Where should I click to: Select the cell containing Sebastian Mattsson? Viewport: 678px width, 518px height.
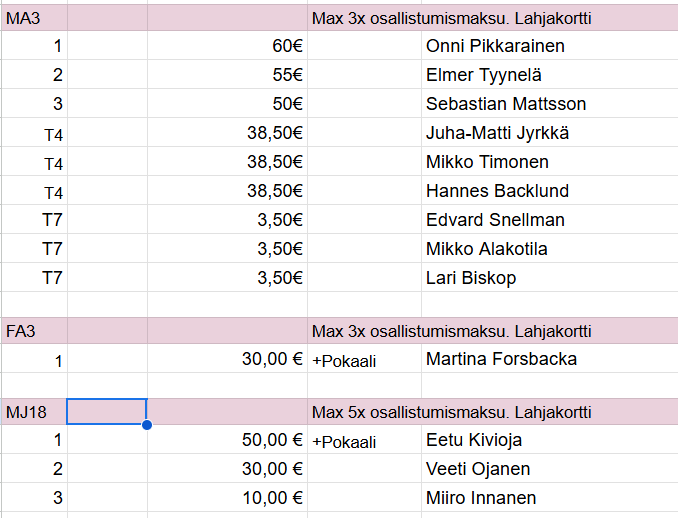tap(506, 104)
